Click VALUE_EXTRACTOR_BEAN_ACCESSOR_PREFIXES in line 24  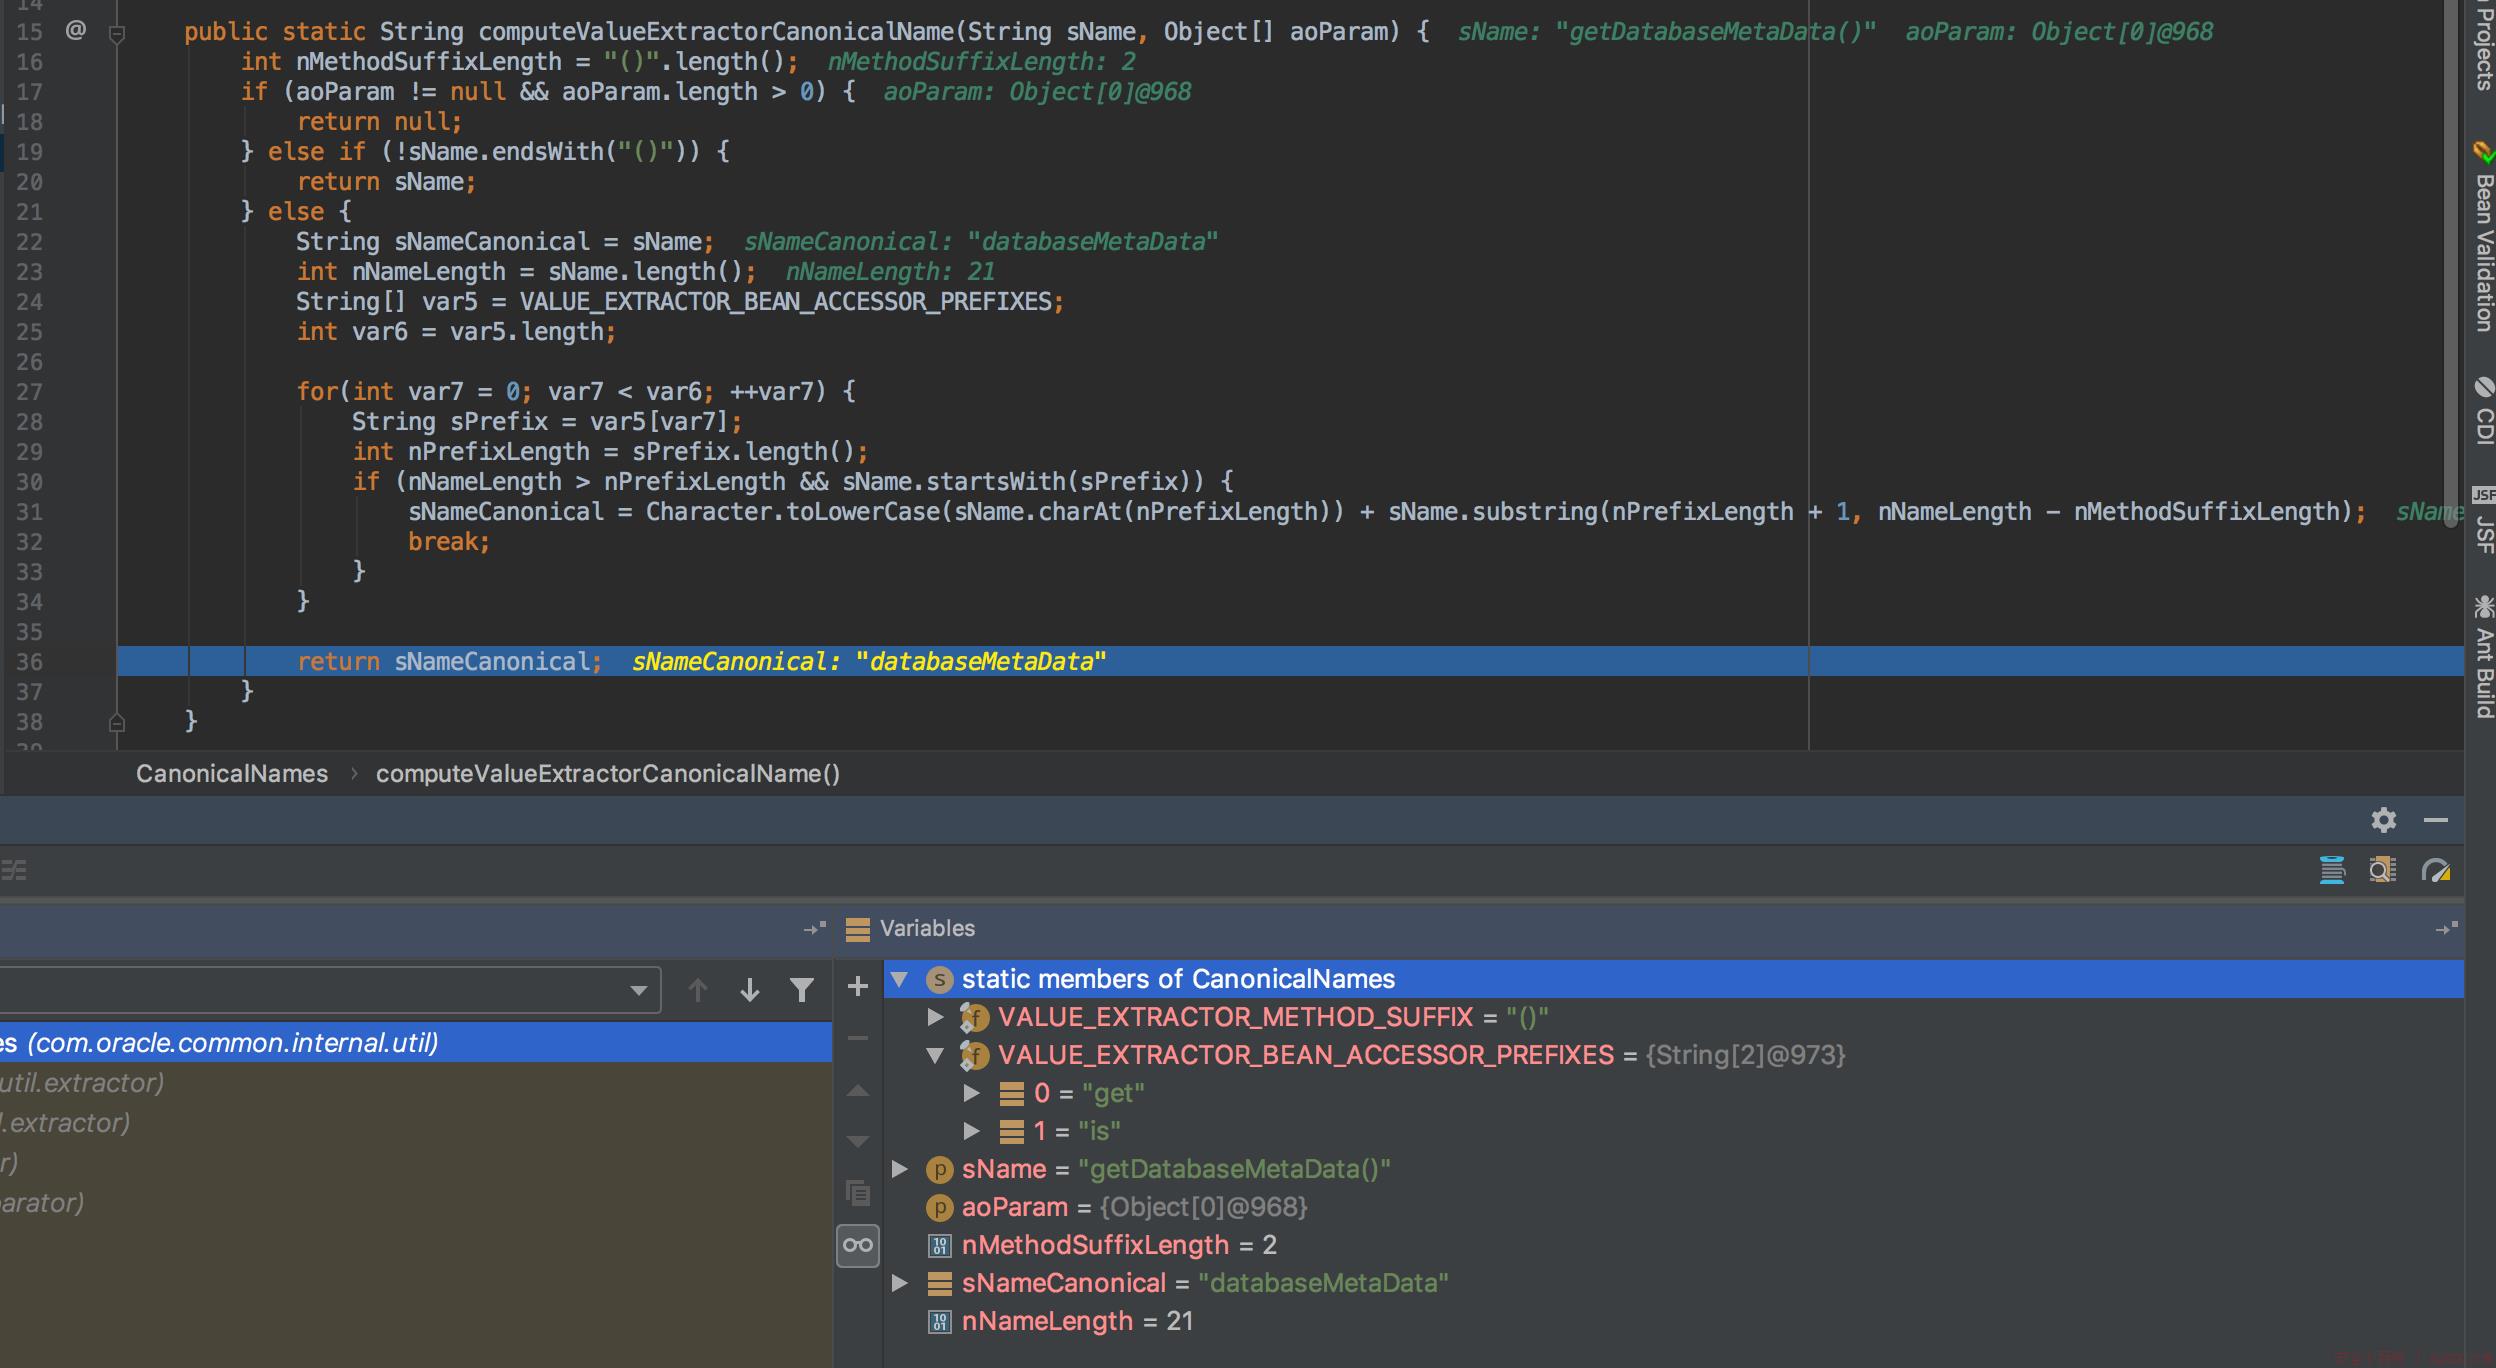pos(785,302)
